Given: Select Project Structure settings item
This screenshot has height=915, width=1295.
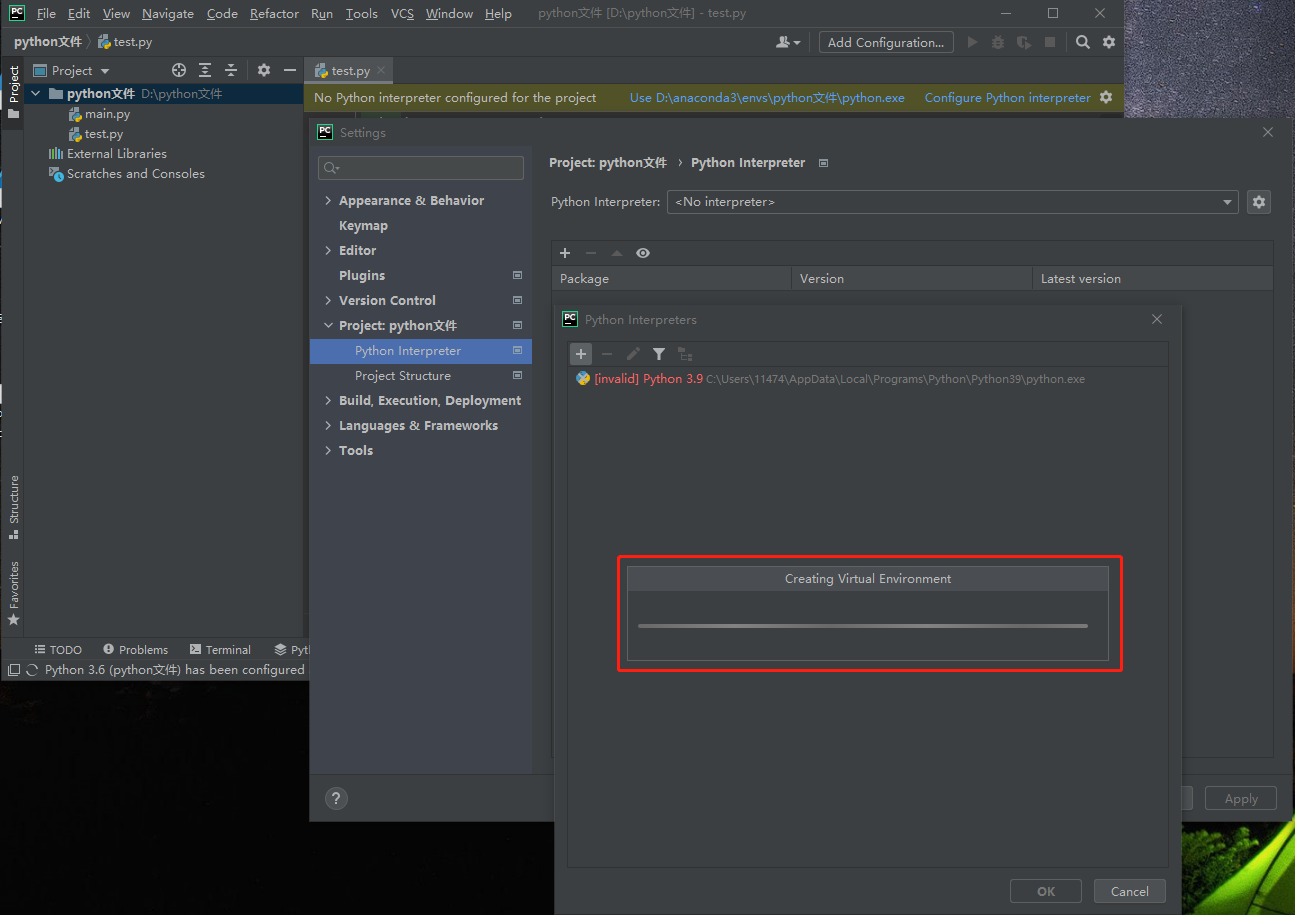Looking at the screenshot, I should (x=403, y=376).
